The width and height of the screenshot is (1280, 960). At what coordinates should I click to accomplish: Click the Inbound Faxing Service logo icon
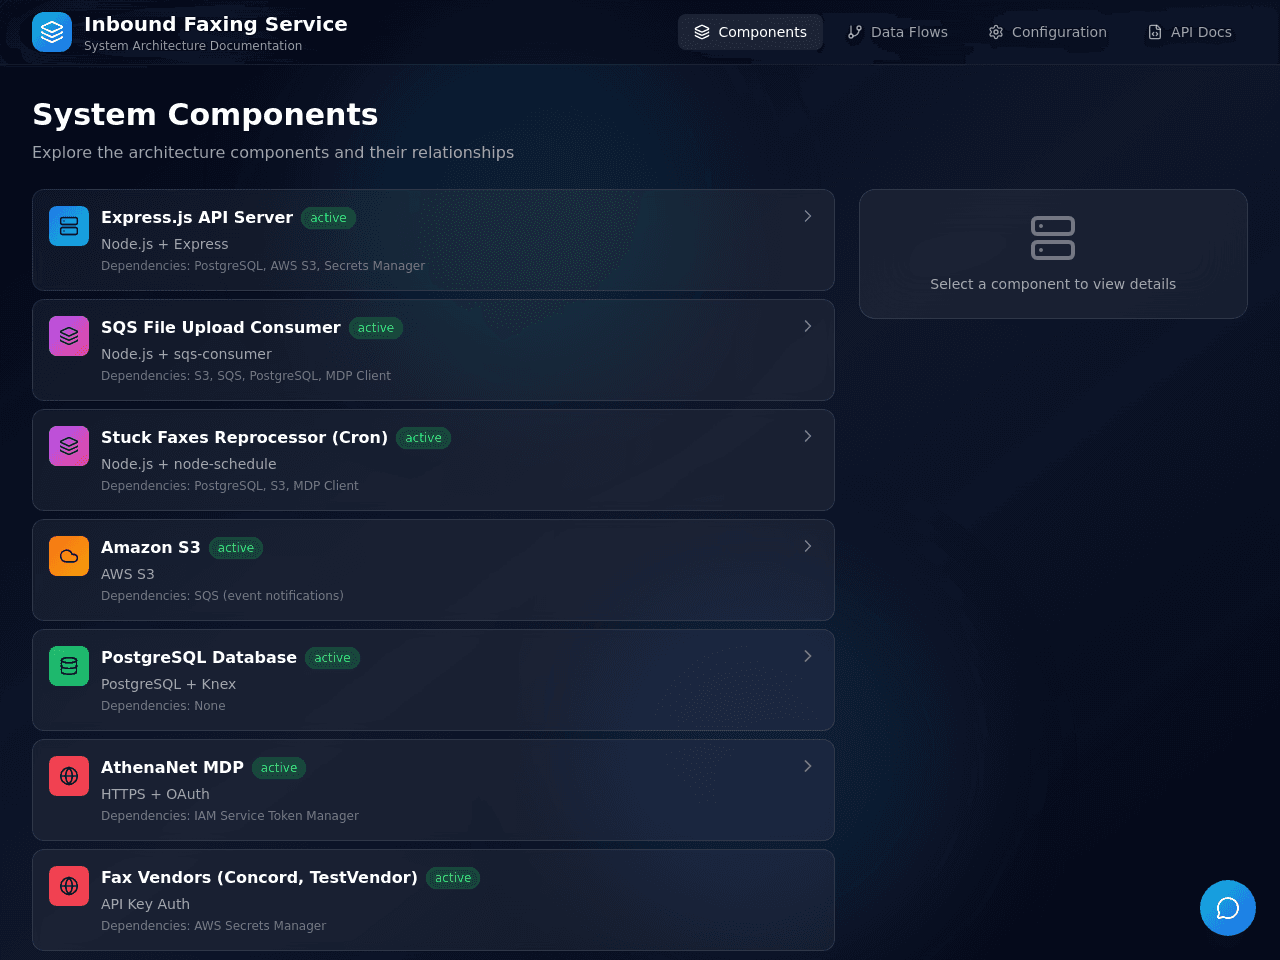click(x=52, y=32)
